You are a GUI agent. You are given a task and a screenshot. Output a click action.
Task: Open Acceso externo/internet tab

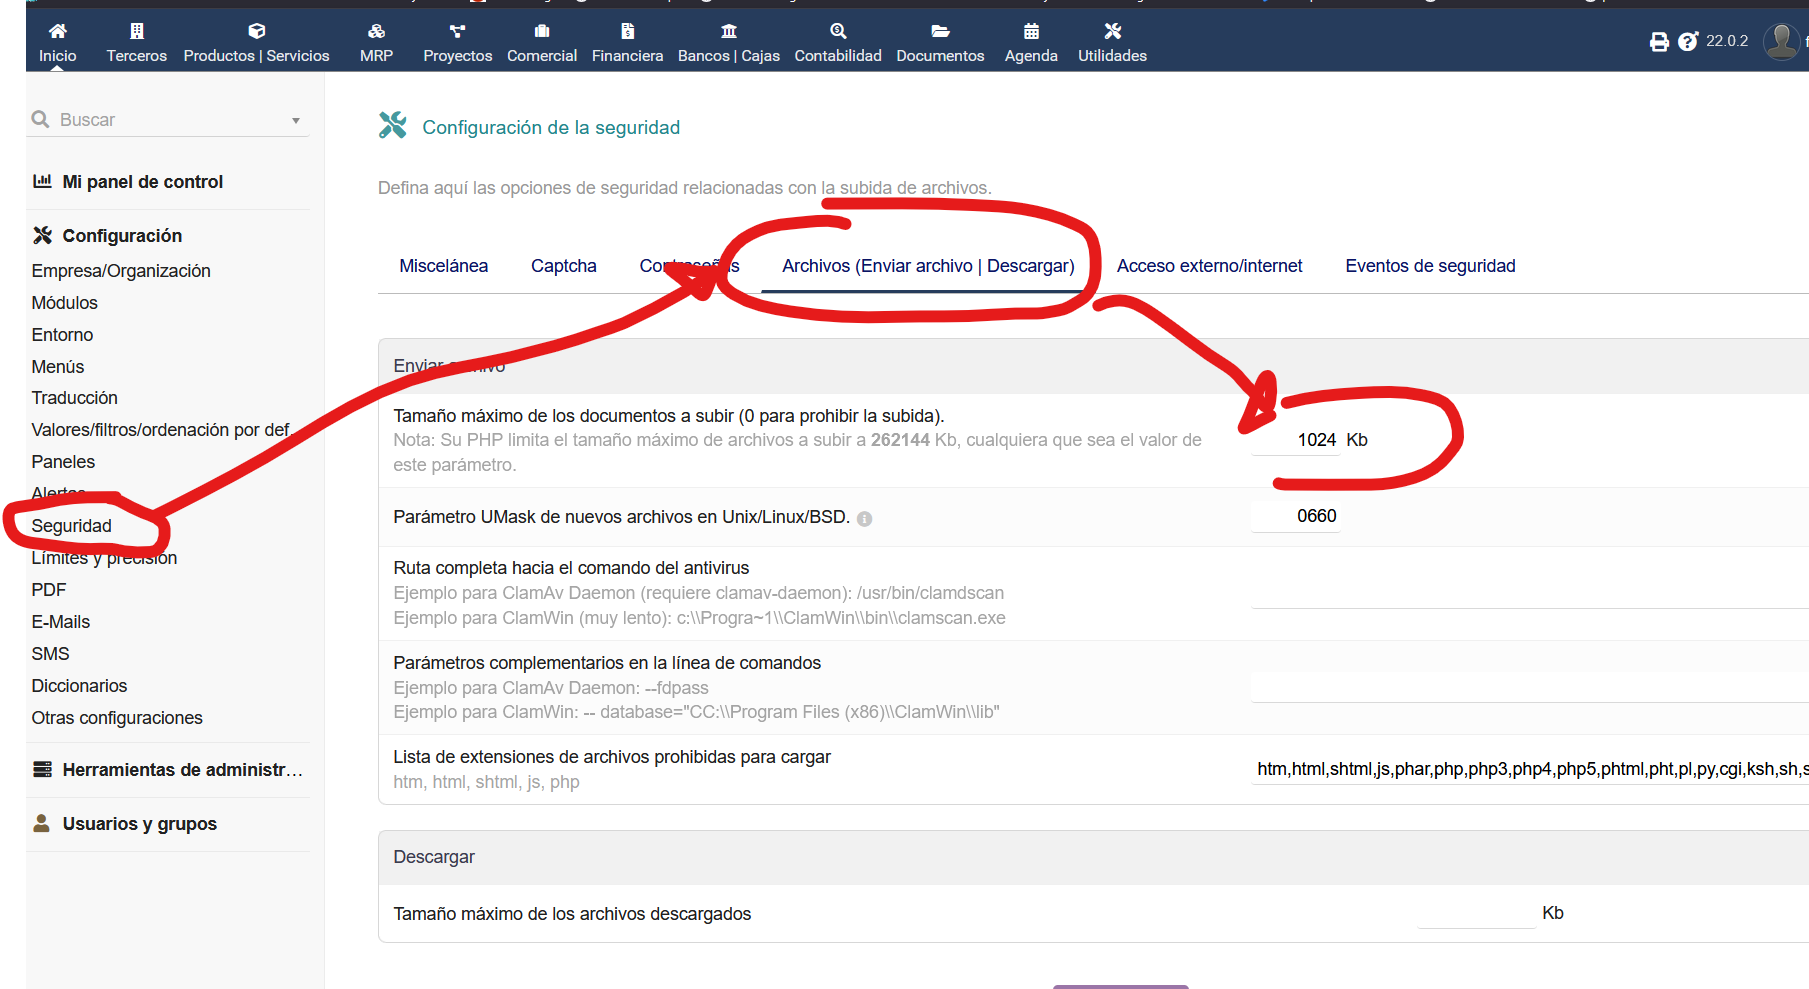1209,266
